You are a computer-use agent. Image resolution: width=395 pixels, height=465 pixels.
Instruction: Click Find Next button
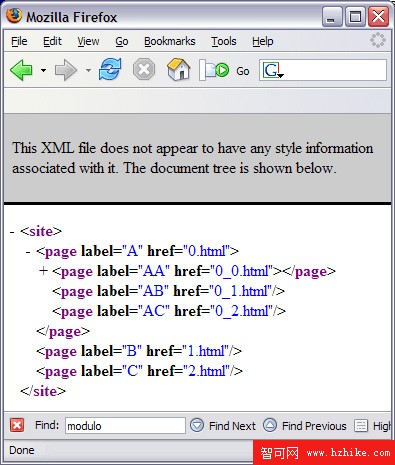[223, 426]
